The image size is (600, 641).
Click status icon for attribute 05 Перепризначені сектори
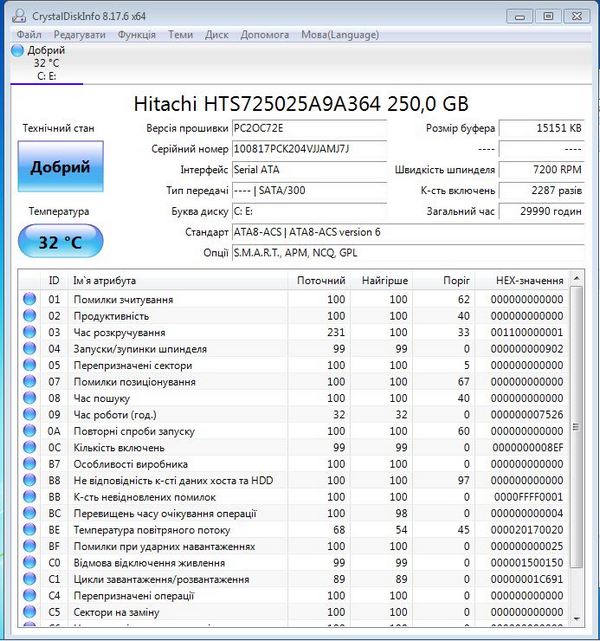30,365
